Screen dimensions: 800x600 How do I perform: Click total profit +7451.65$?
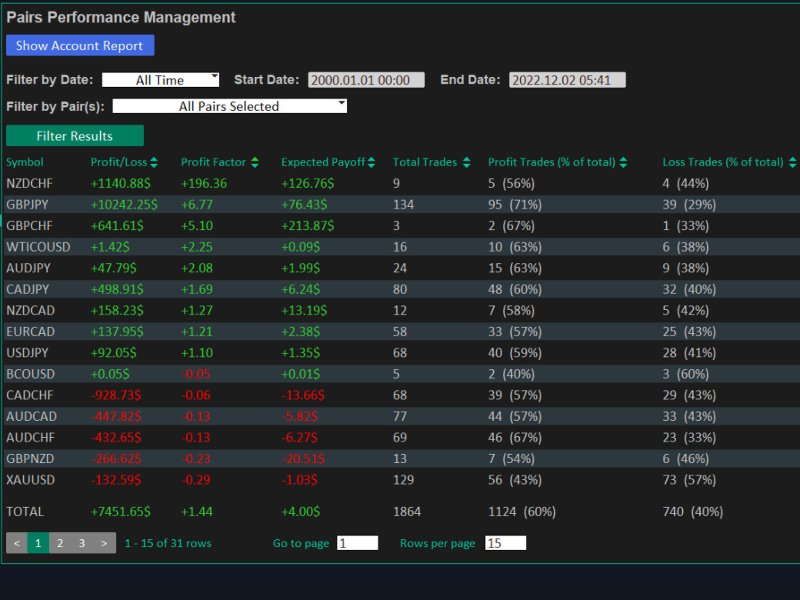(x=121, y=511)
